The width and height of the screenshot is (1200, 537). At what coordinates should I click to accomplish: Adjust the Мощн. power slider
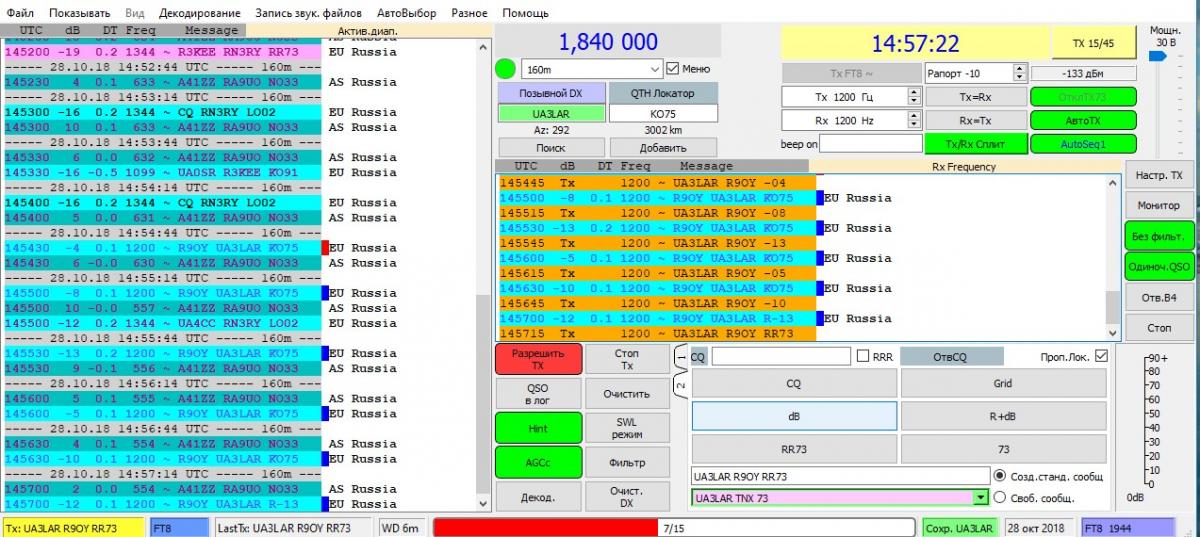tap(1156, 58)
